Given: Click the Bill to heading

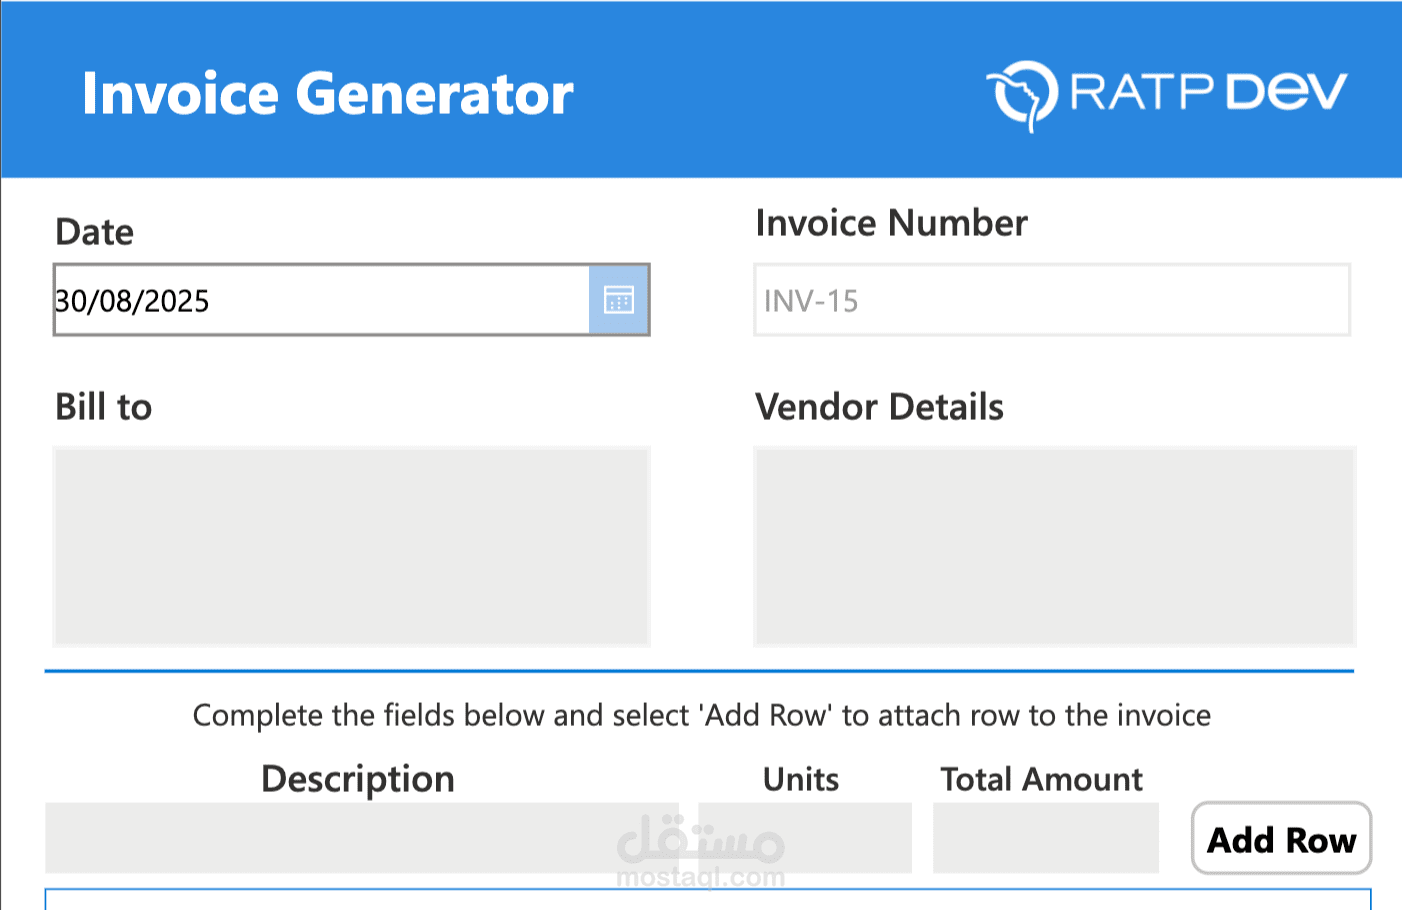Looking at the screenshot, I should coord(103,407).
